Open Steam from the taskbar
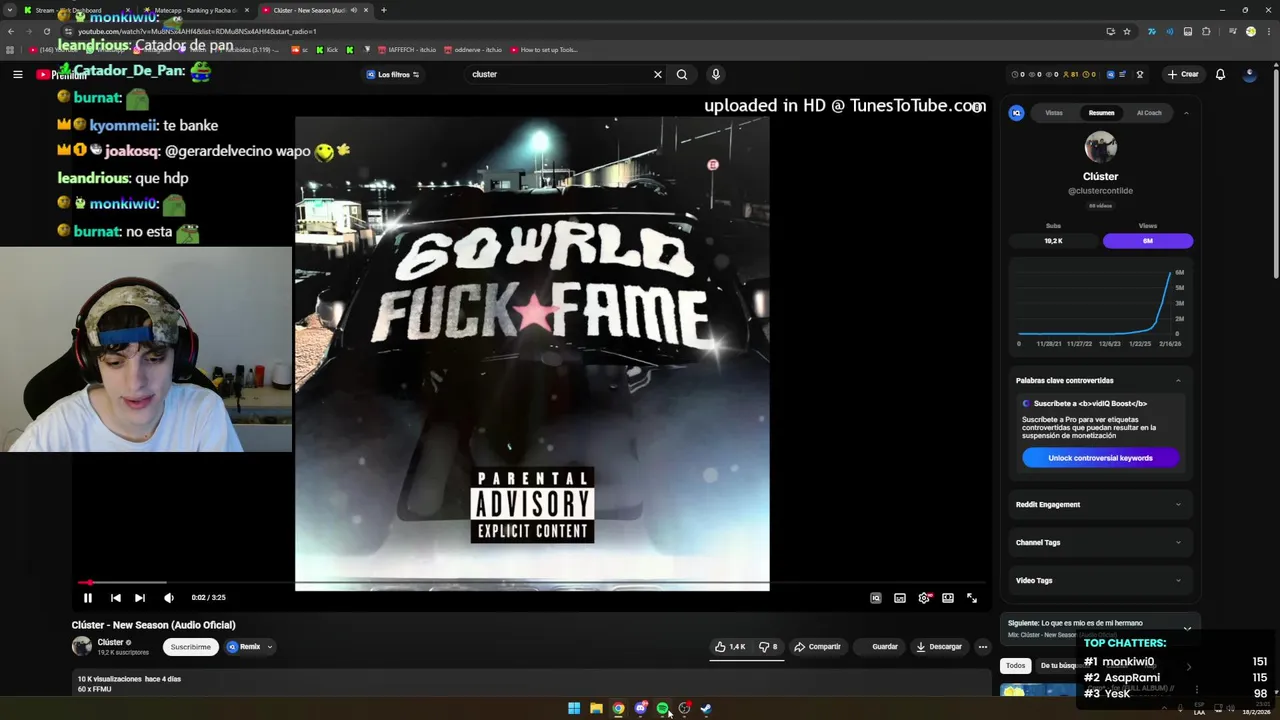 706,708
